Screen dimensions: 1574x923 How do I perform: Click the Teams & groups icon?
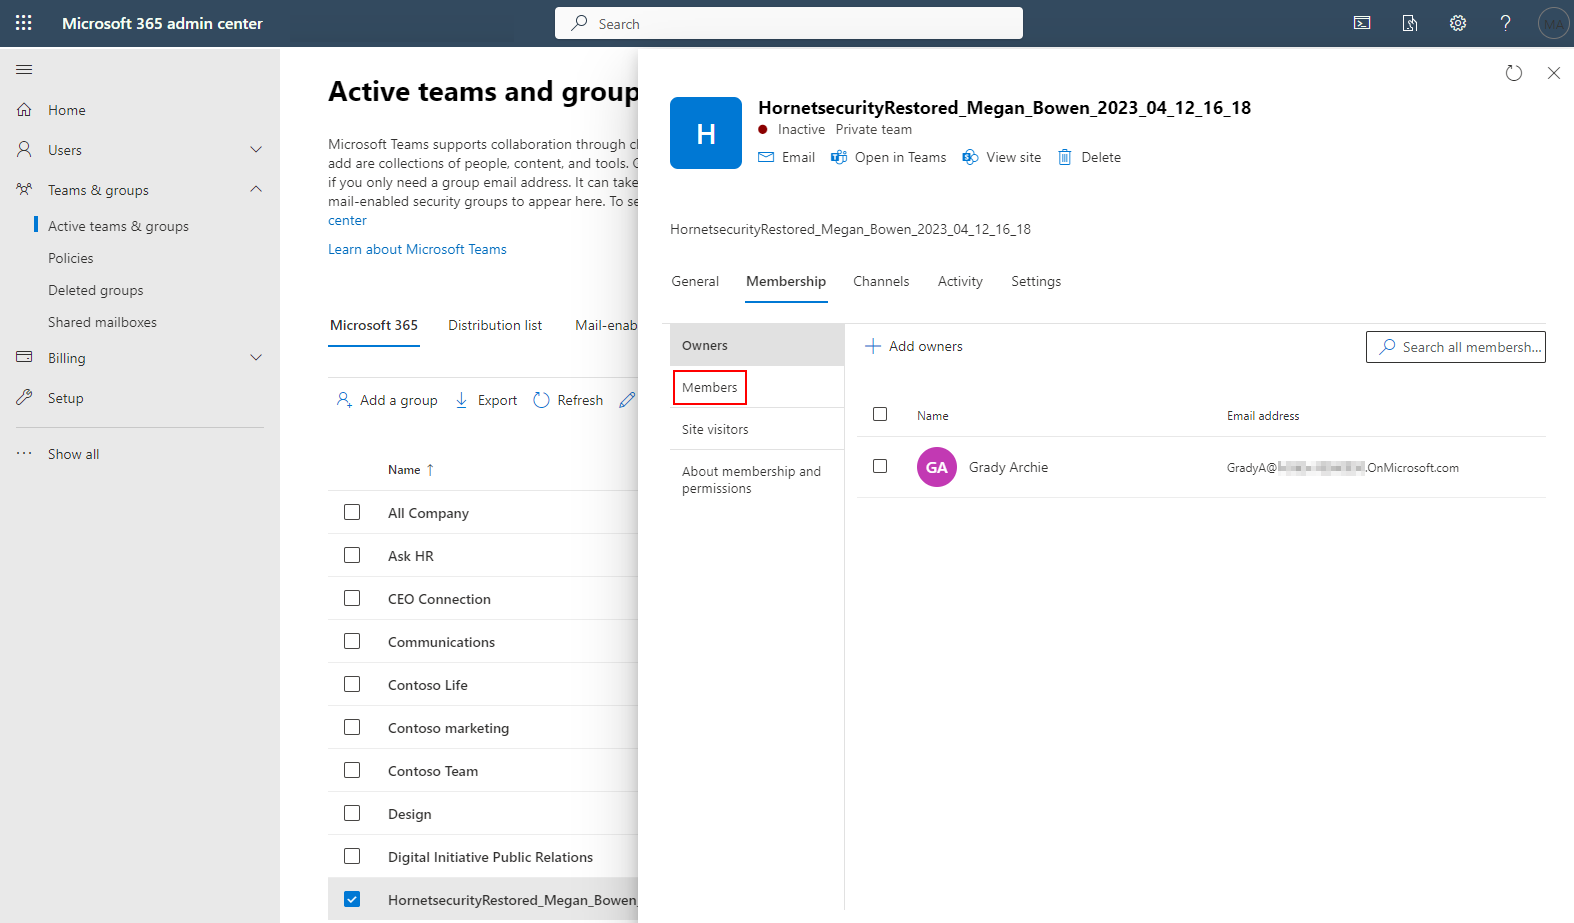tap(24, 189)
